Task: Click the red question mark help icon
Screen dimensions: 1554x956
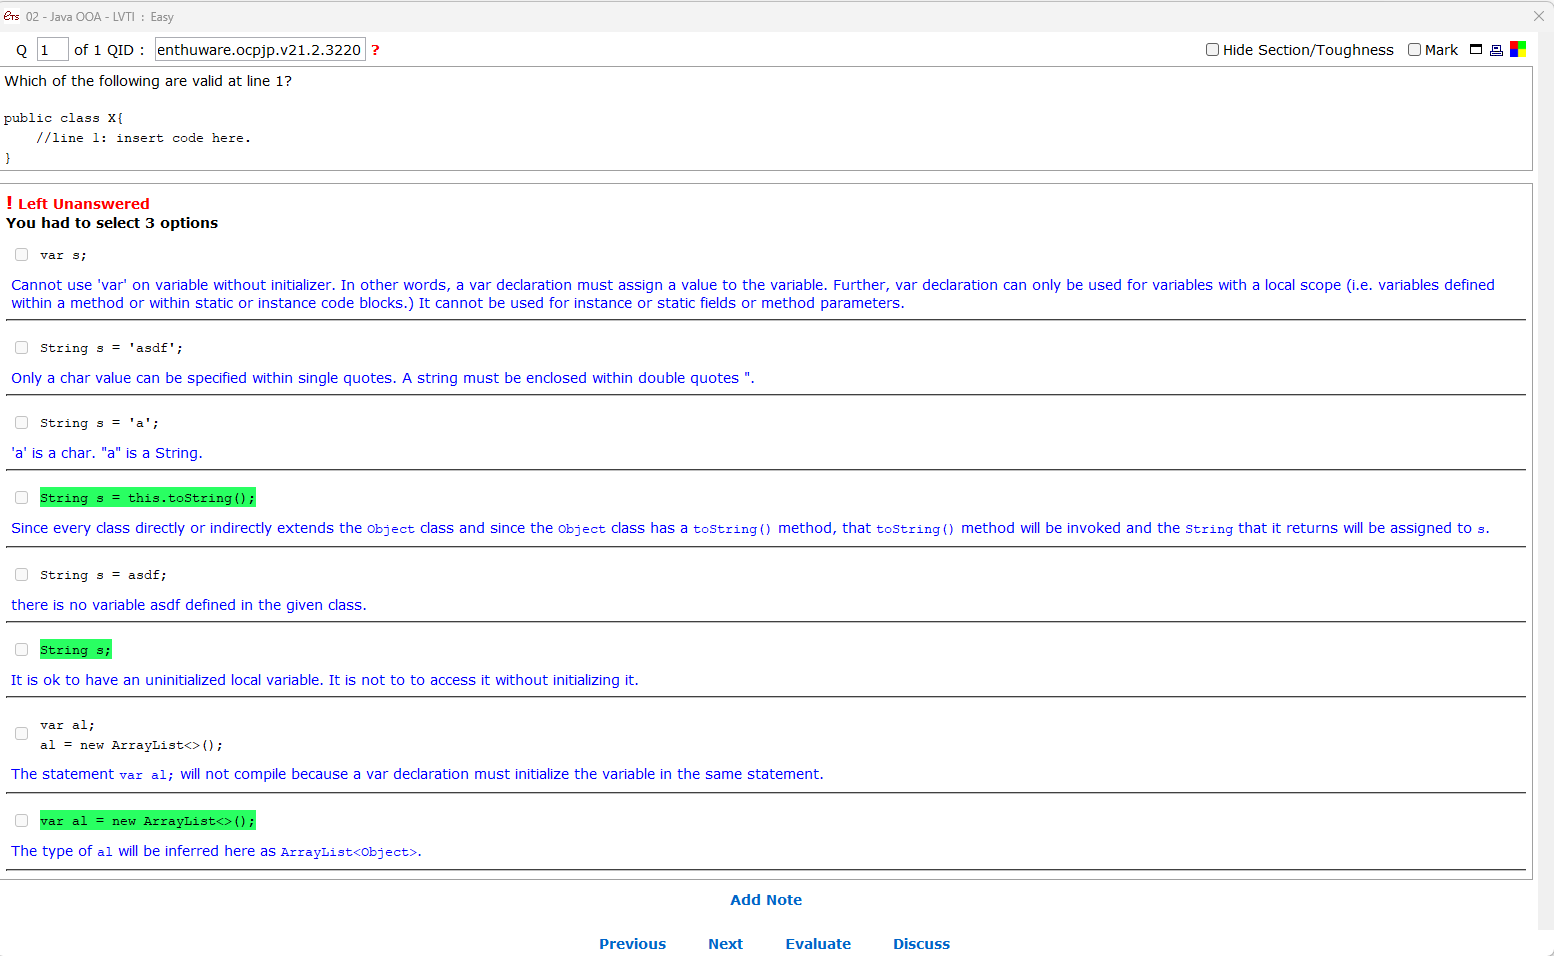Action: [x=375, y=50]
